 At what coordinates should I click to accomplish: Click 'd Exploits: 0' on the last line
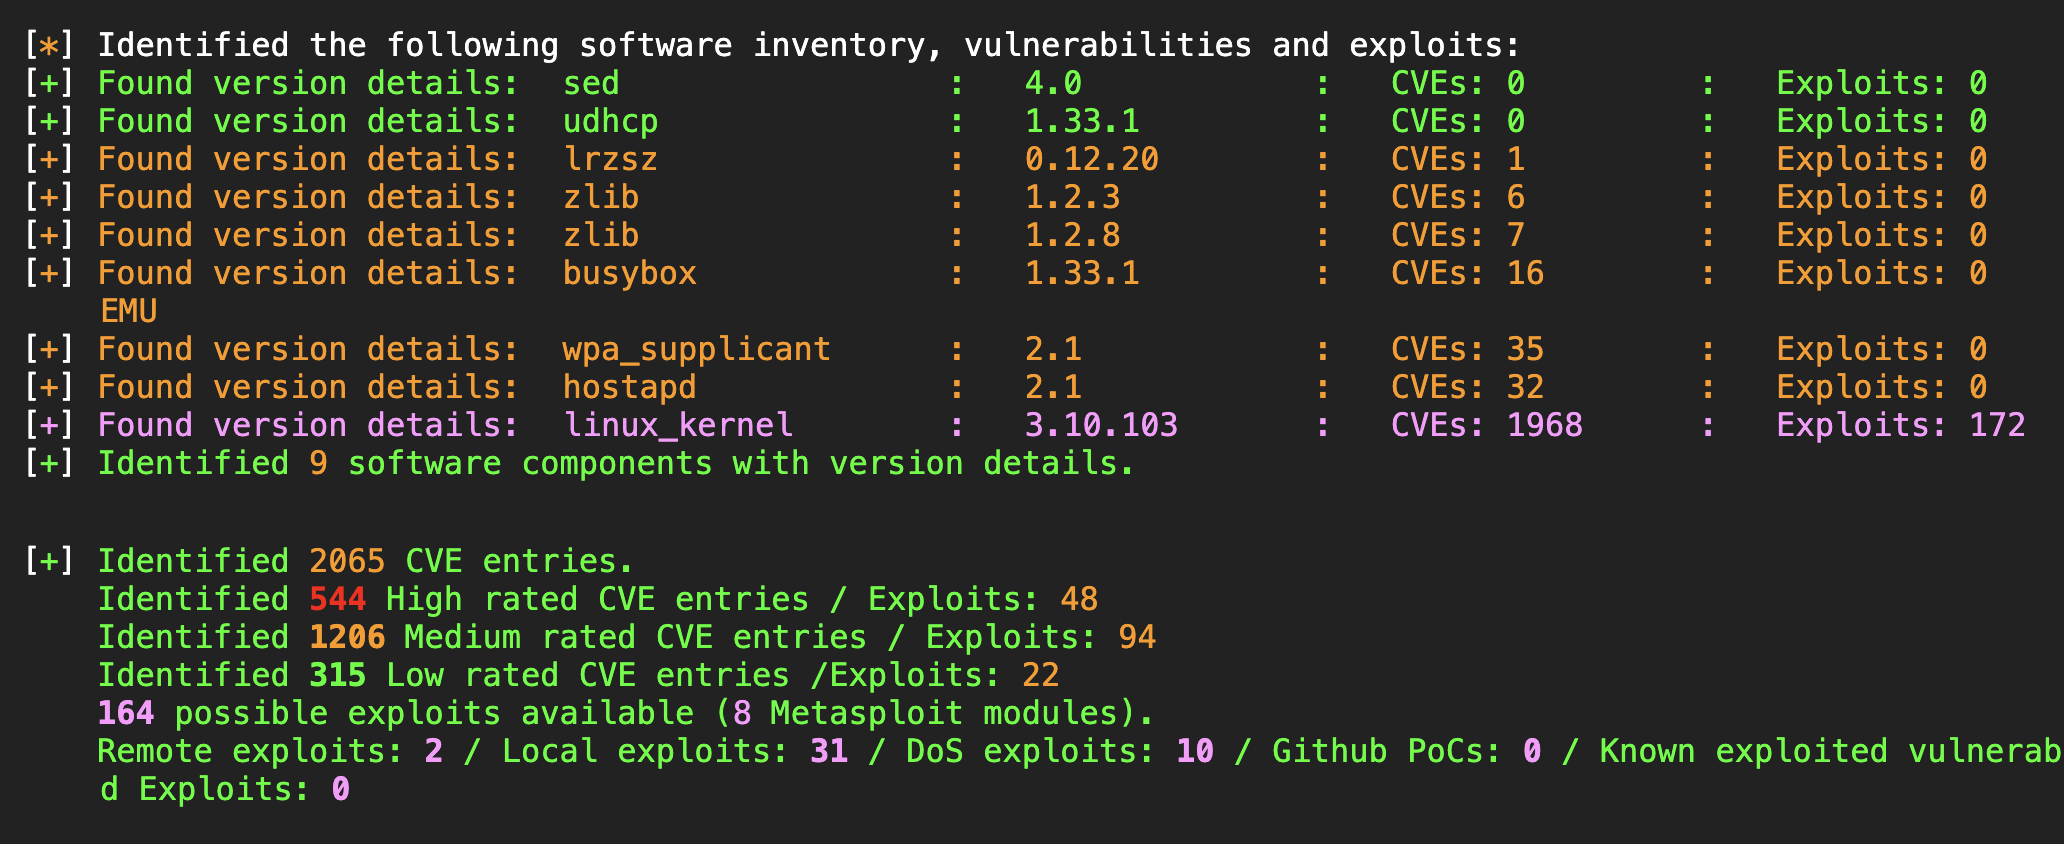[x=225, y=789]
